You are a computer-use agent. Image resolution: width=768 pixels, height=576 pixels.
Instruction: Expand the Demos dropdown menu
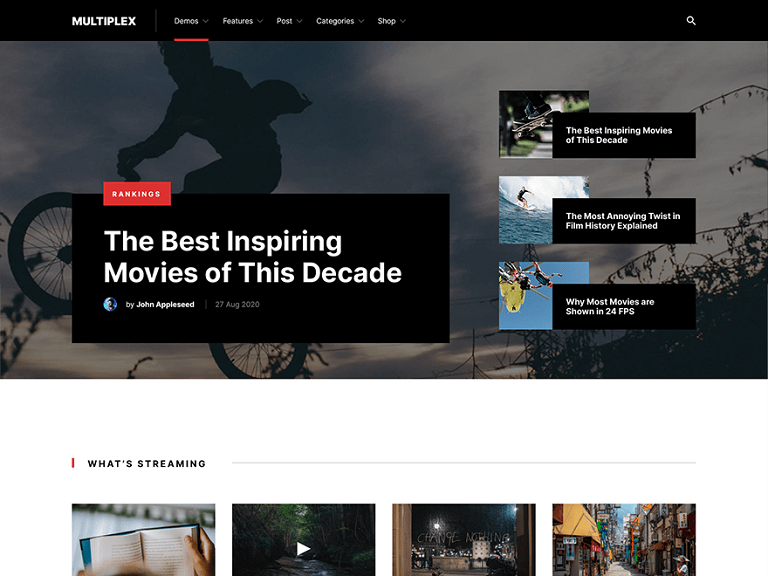[191, 21]
